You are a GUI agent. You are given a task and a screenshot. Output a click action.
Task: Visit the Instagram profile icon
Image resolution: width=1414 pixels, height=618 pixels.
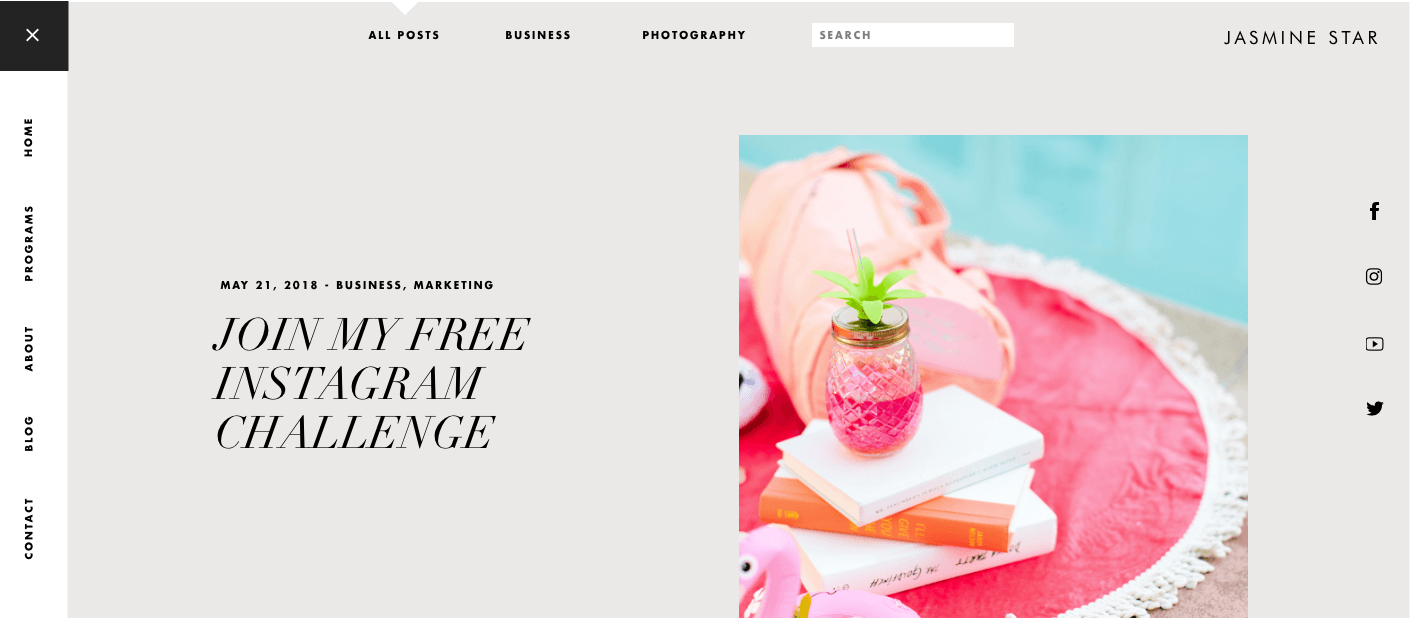(x=1374, y=277)
